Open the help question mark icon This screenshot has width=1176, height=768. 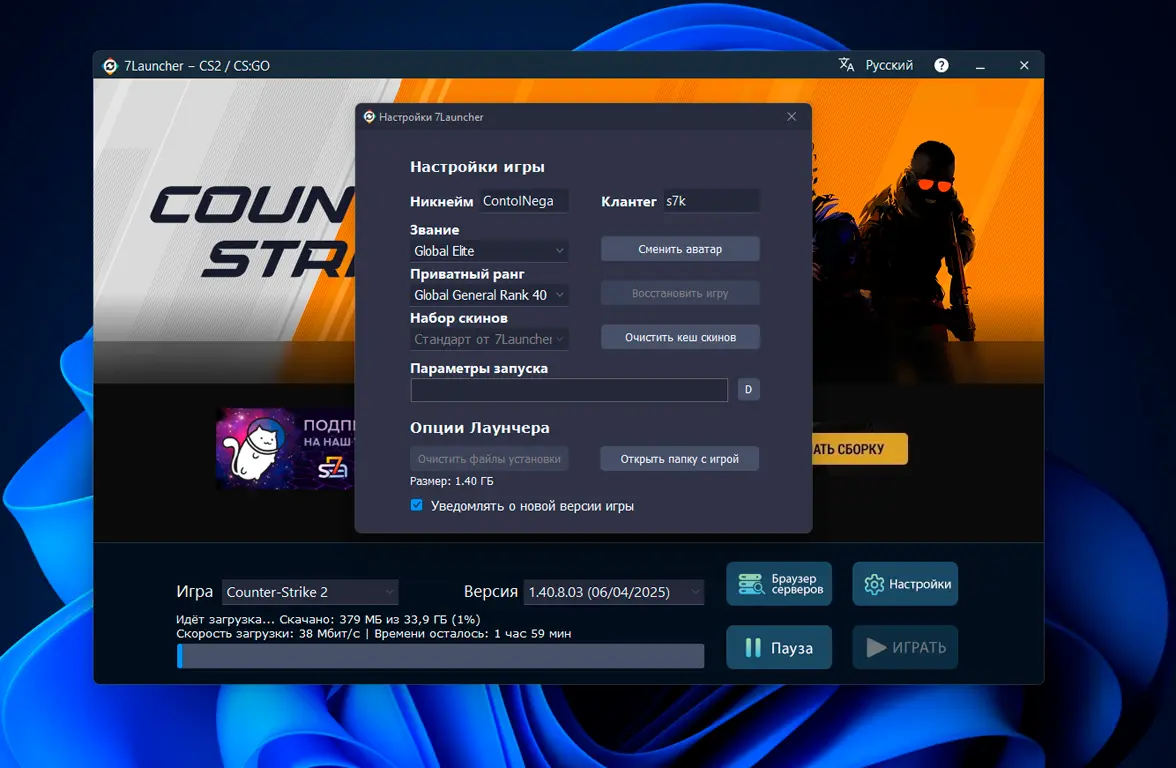pos(941,65)
